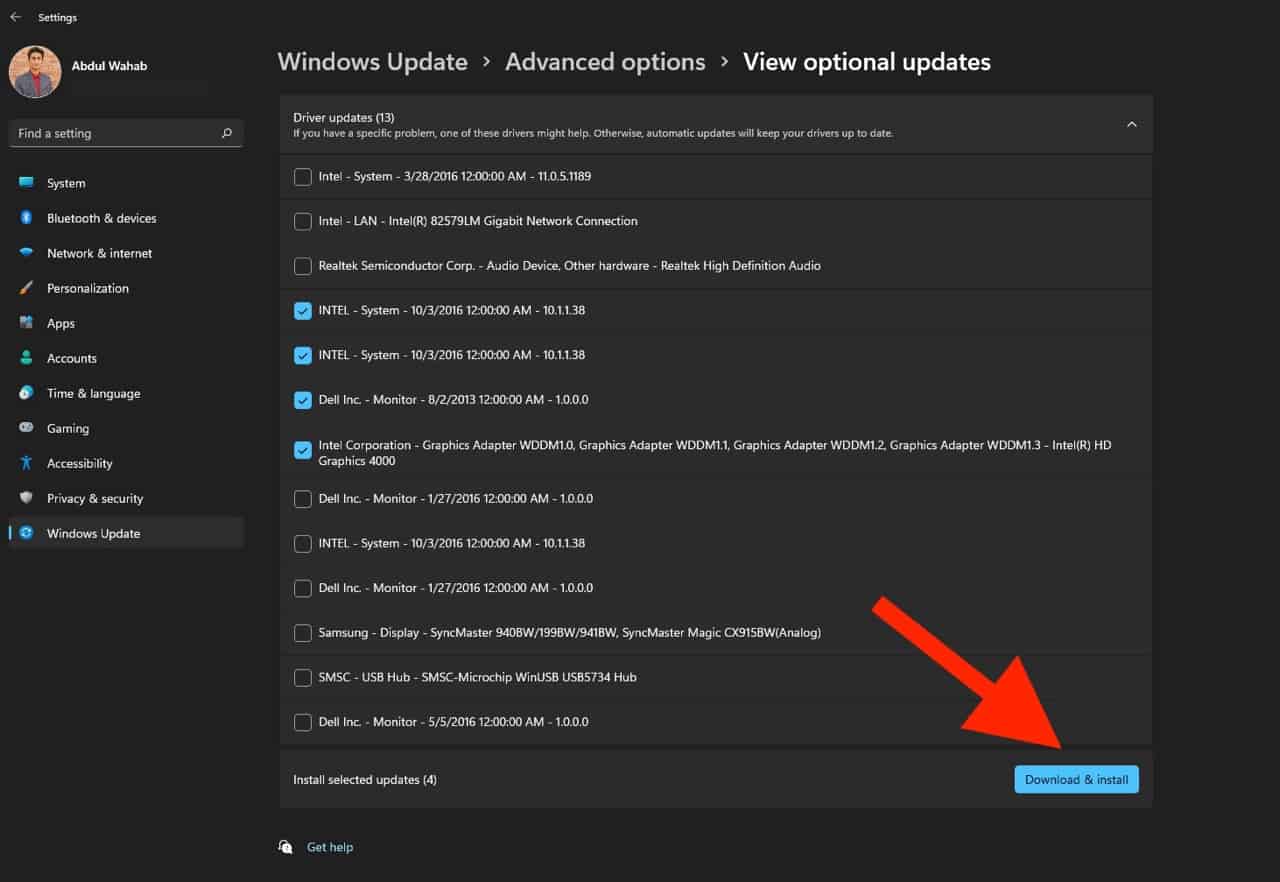Select the Gaming controller icon

27,428
